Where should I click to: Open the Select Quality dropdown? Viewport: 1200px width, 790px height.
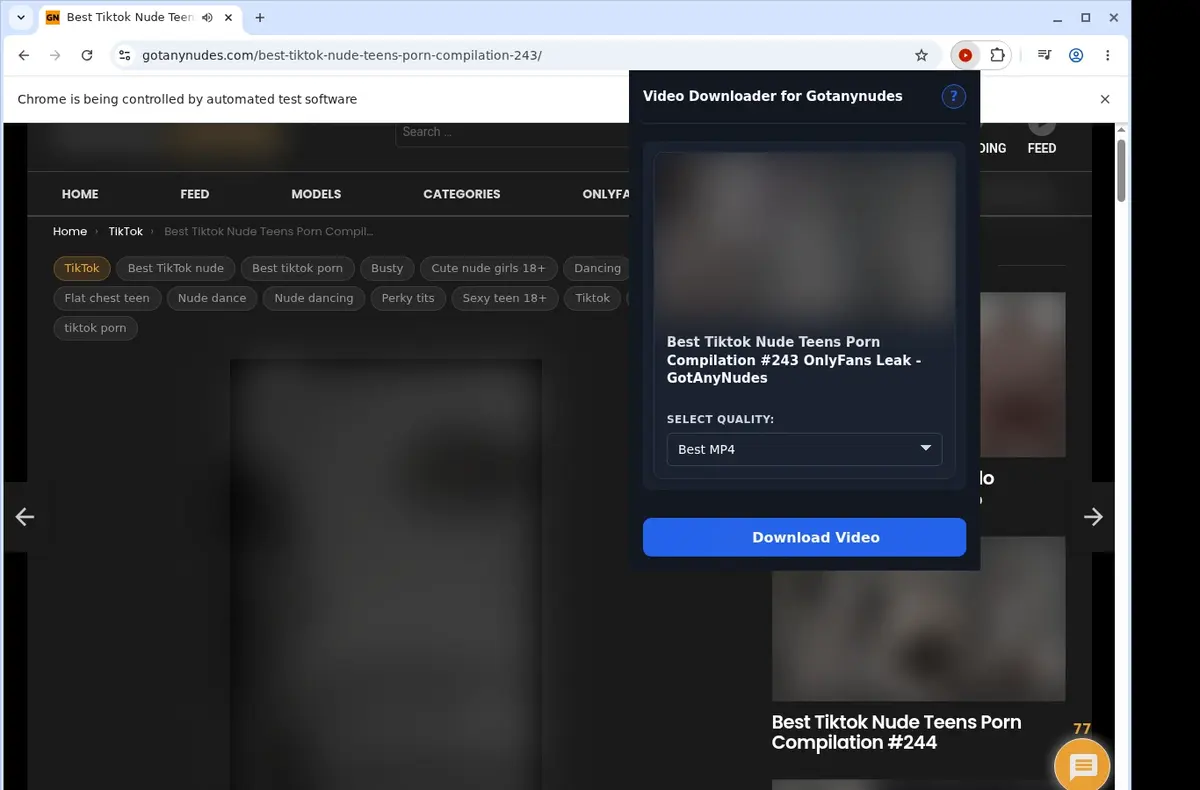tap(804, 449)
